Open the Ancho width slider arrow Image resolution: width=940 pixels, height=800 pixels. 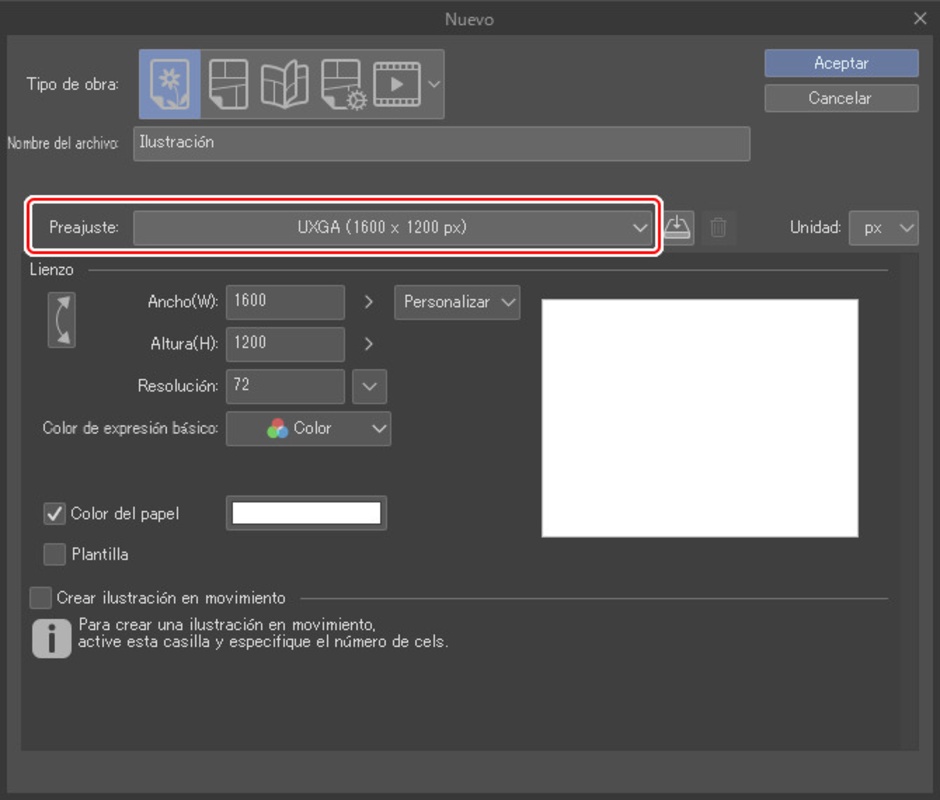(x=369, y=302)
